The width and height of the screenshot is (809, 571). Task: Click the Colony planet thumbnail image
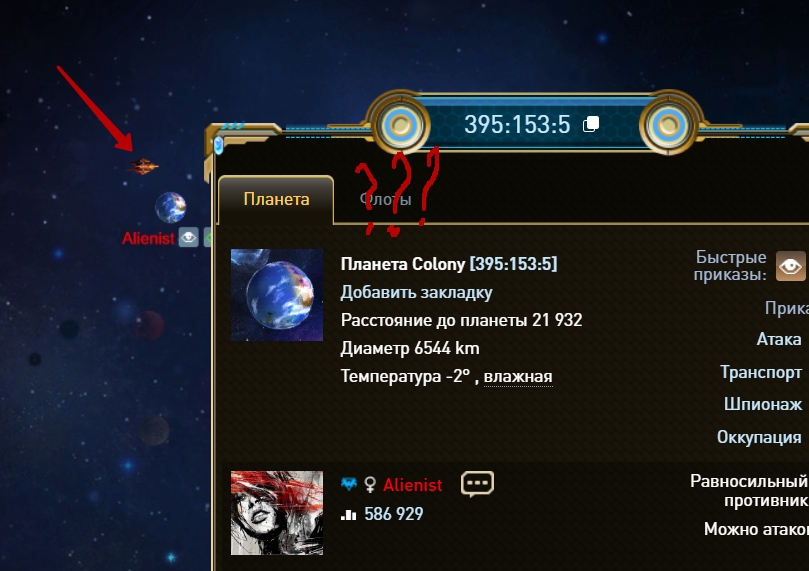(277, 295)
